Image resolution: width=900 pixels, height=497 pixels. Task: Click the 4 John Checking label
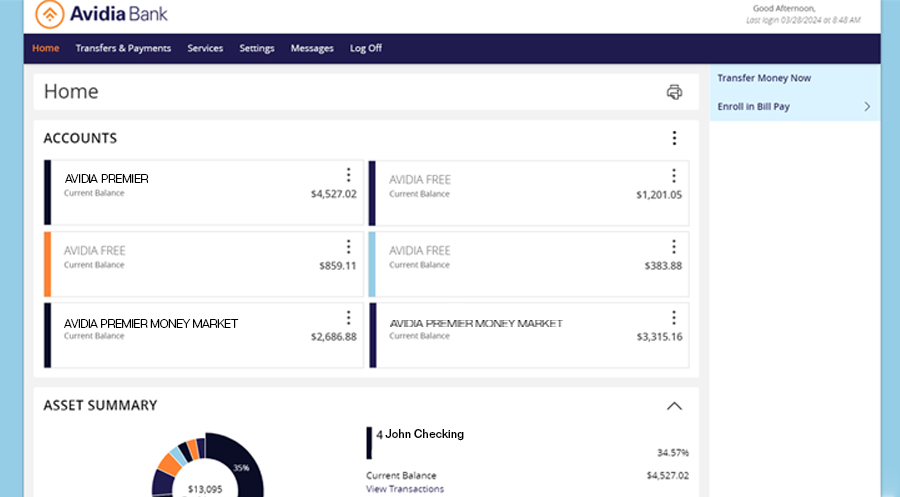point(420,434)
